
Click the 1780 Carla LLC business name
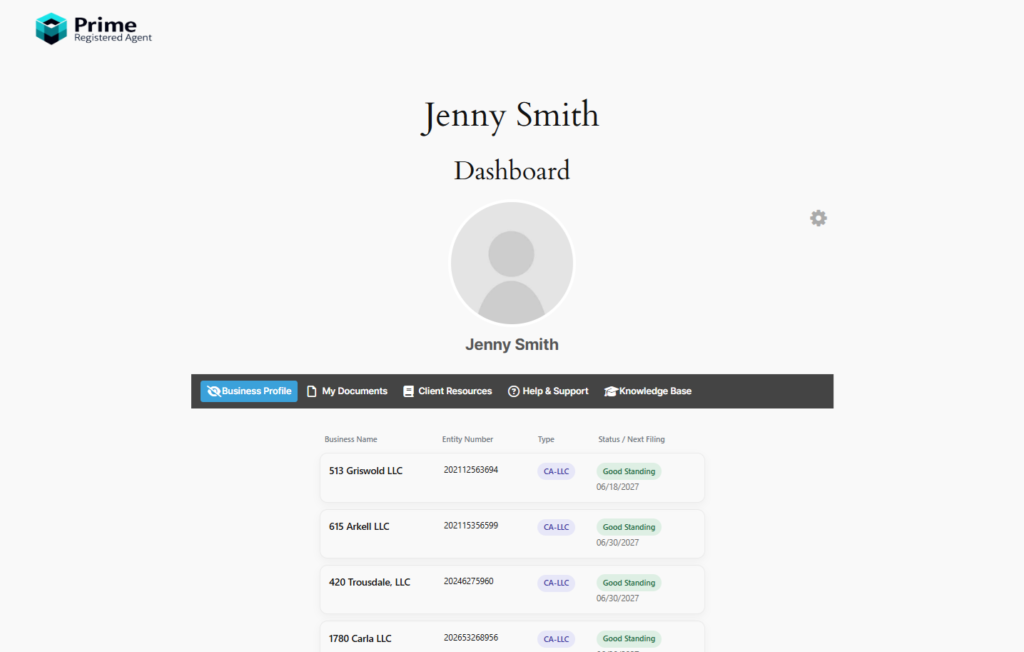point(360,638)
